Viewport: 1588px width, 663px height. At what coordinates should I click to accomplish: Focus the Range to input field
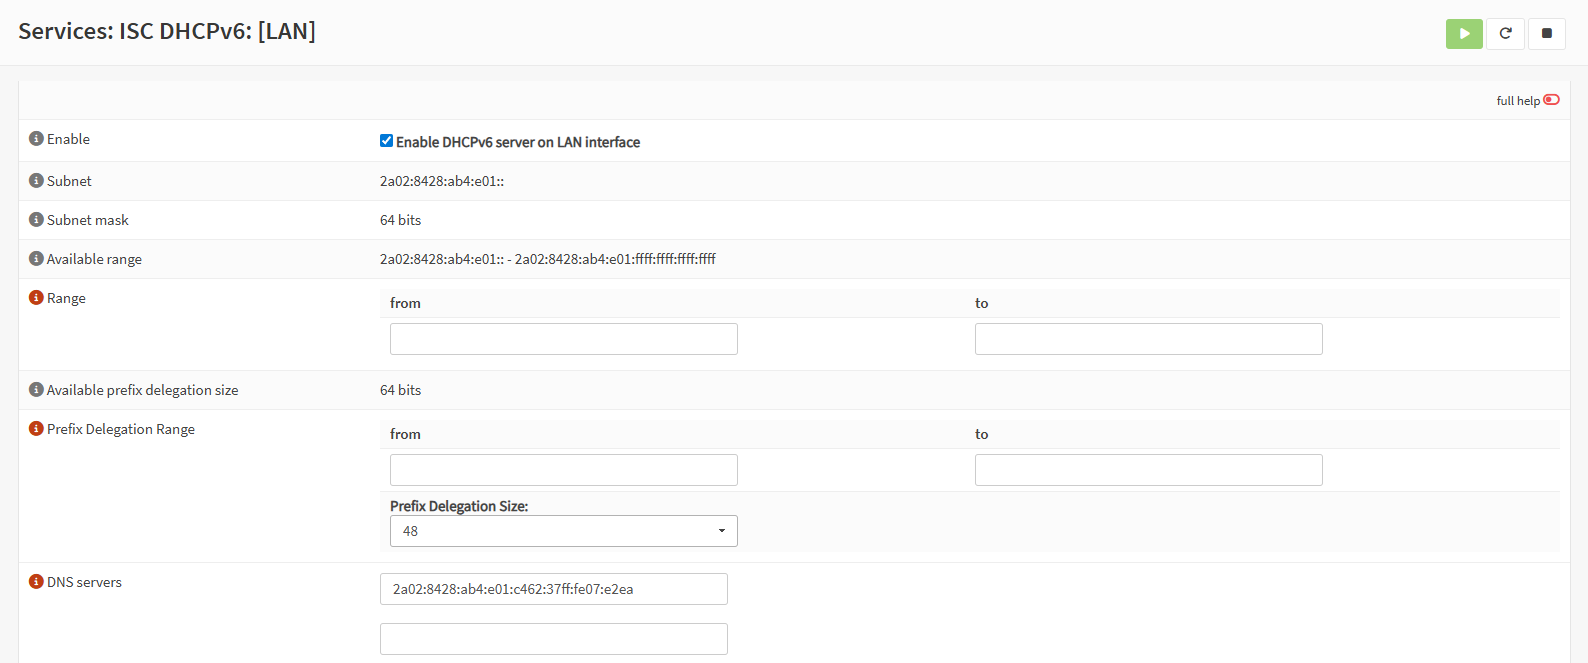click(1149, 339)
